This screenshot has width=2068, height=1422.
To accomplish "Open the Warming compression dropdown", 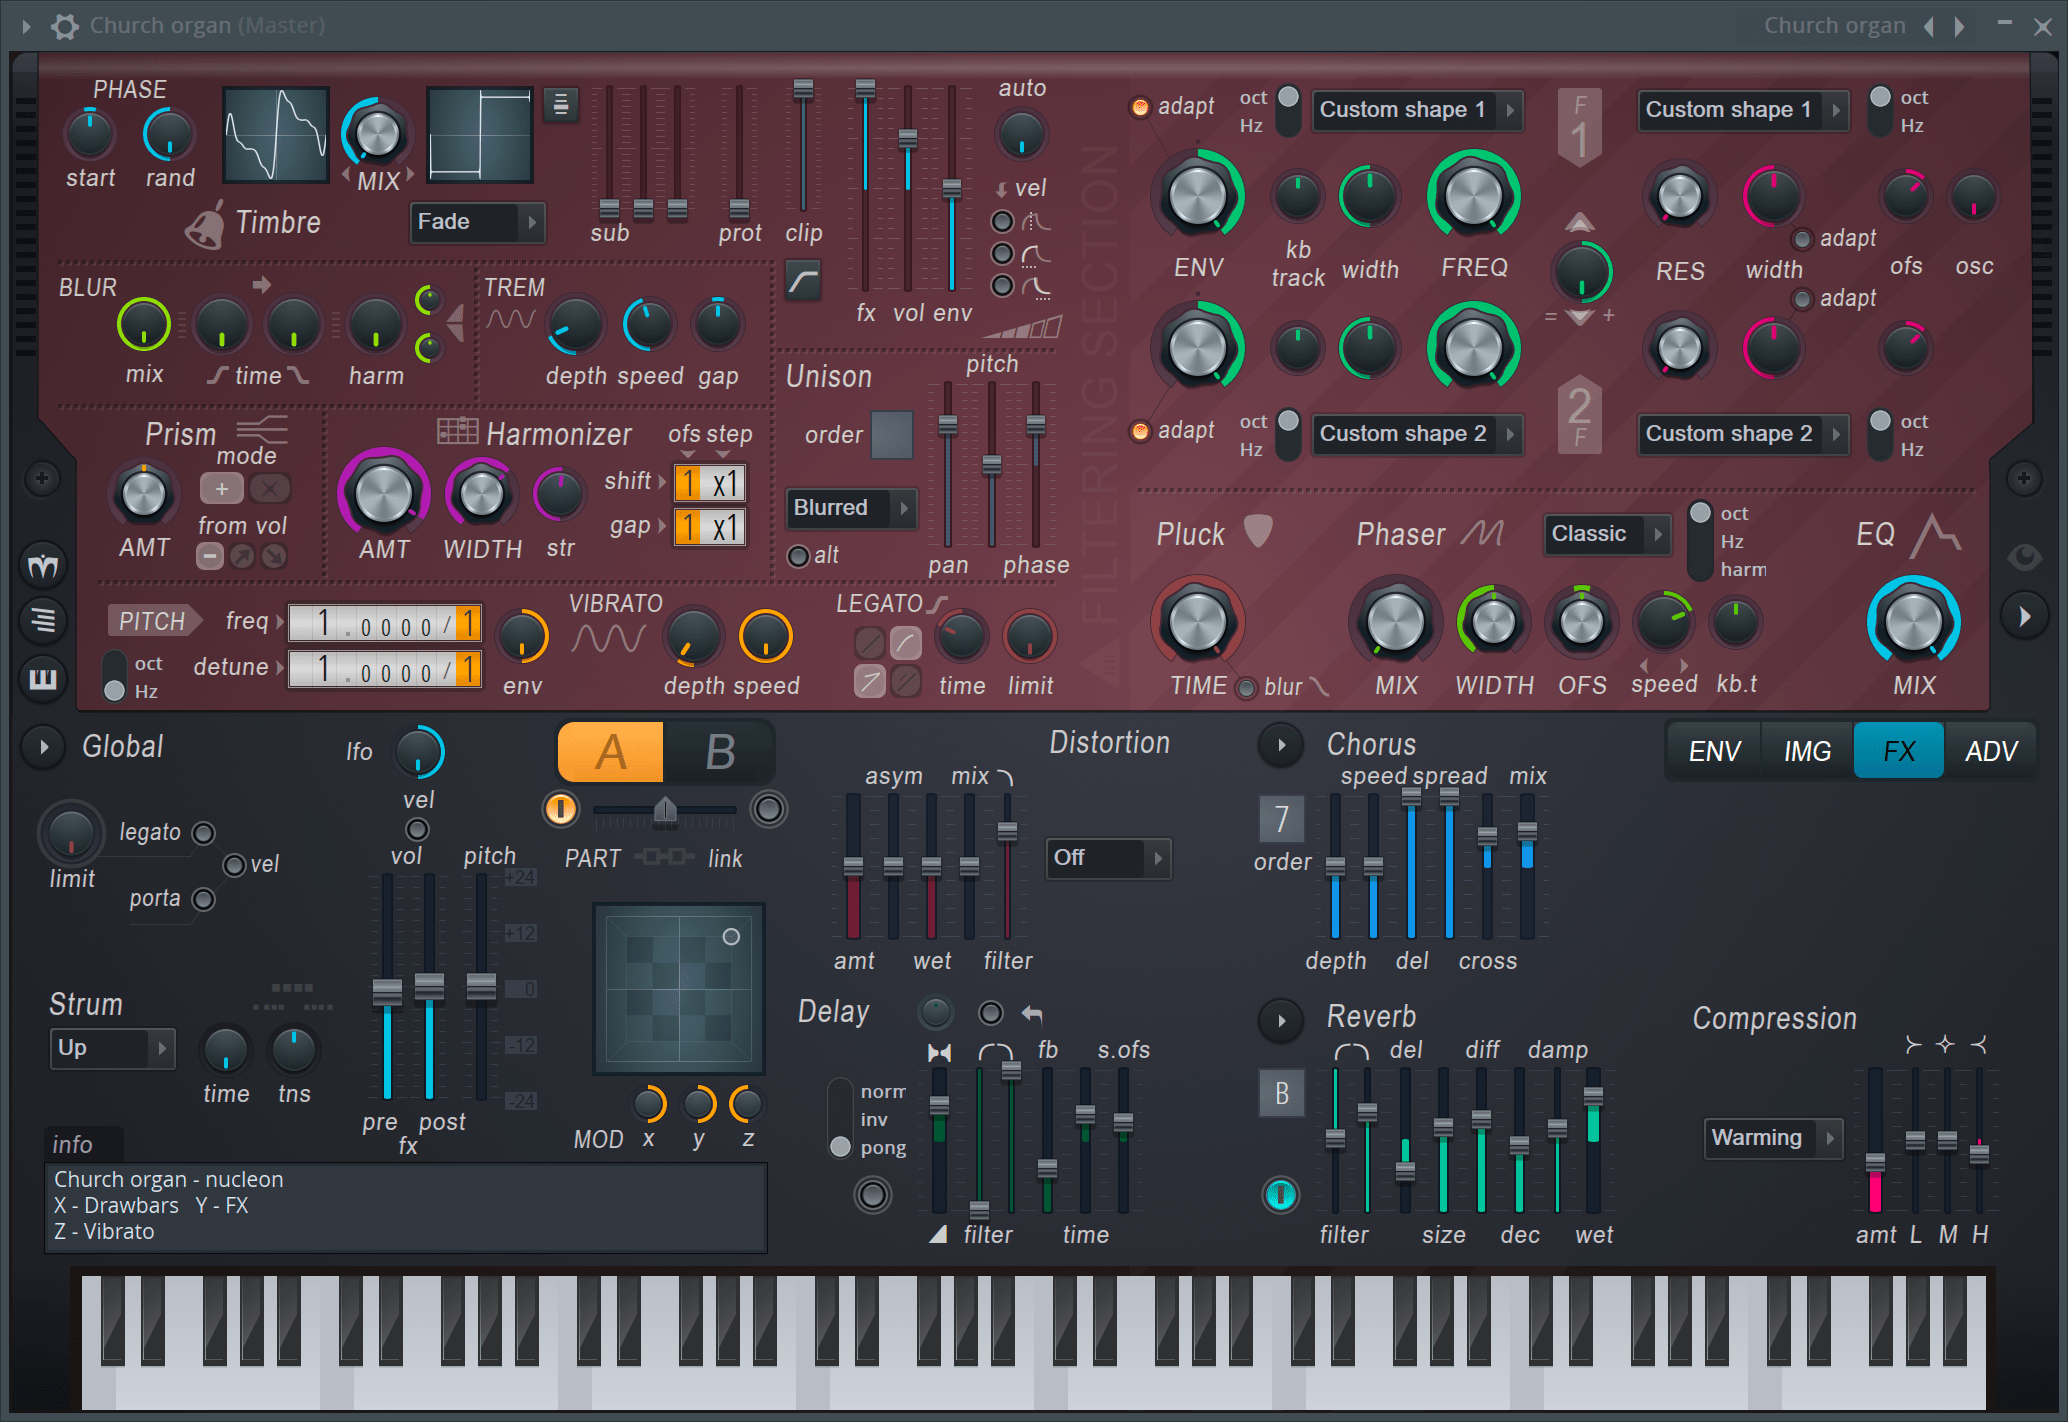I will pos(1772,1138).
